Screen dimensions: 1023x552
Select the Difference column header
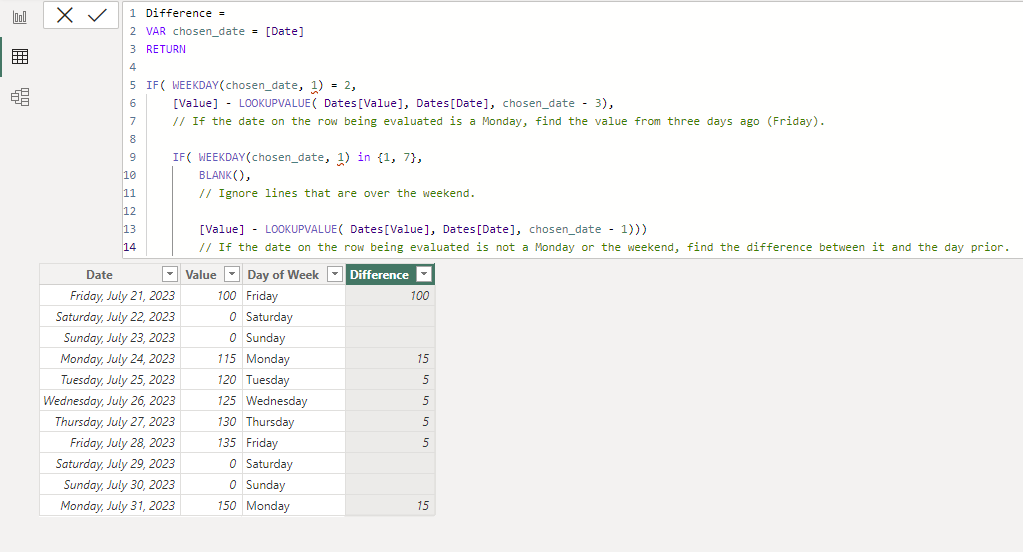point(379,275)
